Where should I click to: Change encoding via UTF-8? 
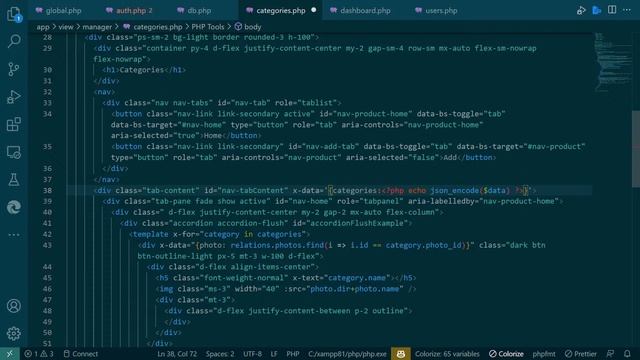(252, 354)
